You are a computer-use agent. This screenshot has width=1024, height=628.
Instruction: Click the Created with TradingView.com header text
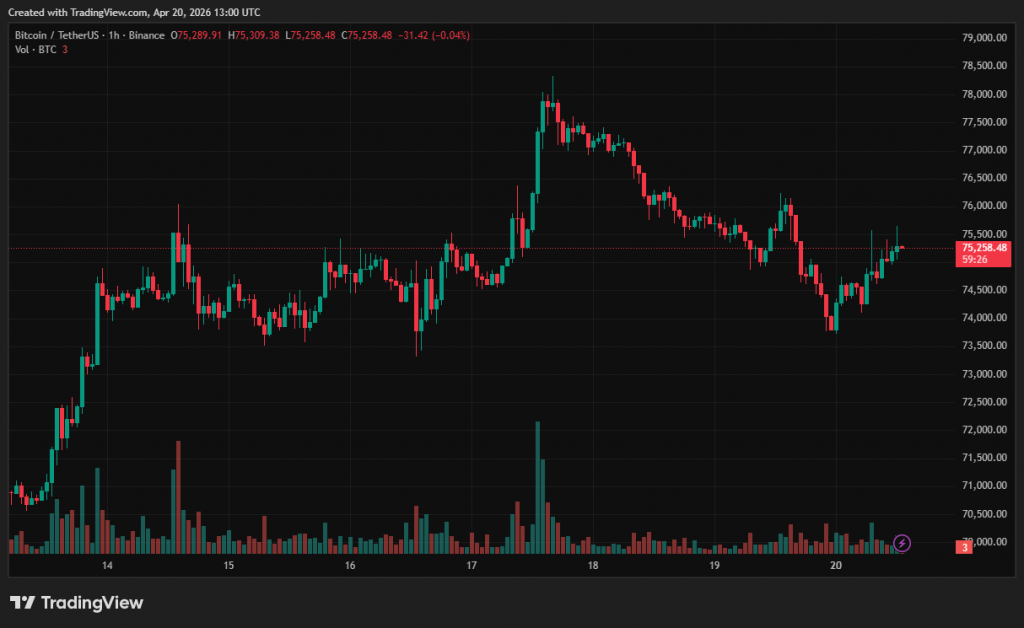pyautogui.click(x=135, y=12)
